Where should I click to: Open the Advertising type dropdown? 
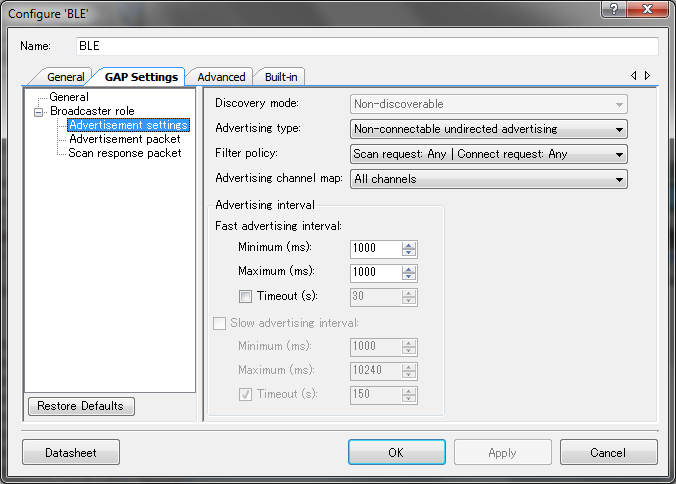(x=488, y=129)
